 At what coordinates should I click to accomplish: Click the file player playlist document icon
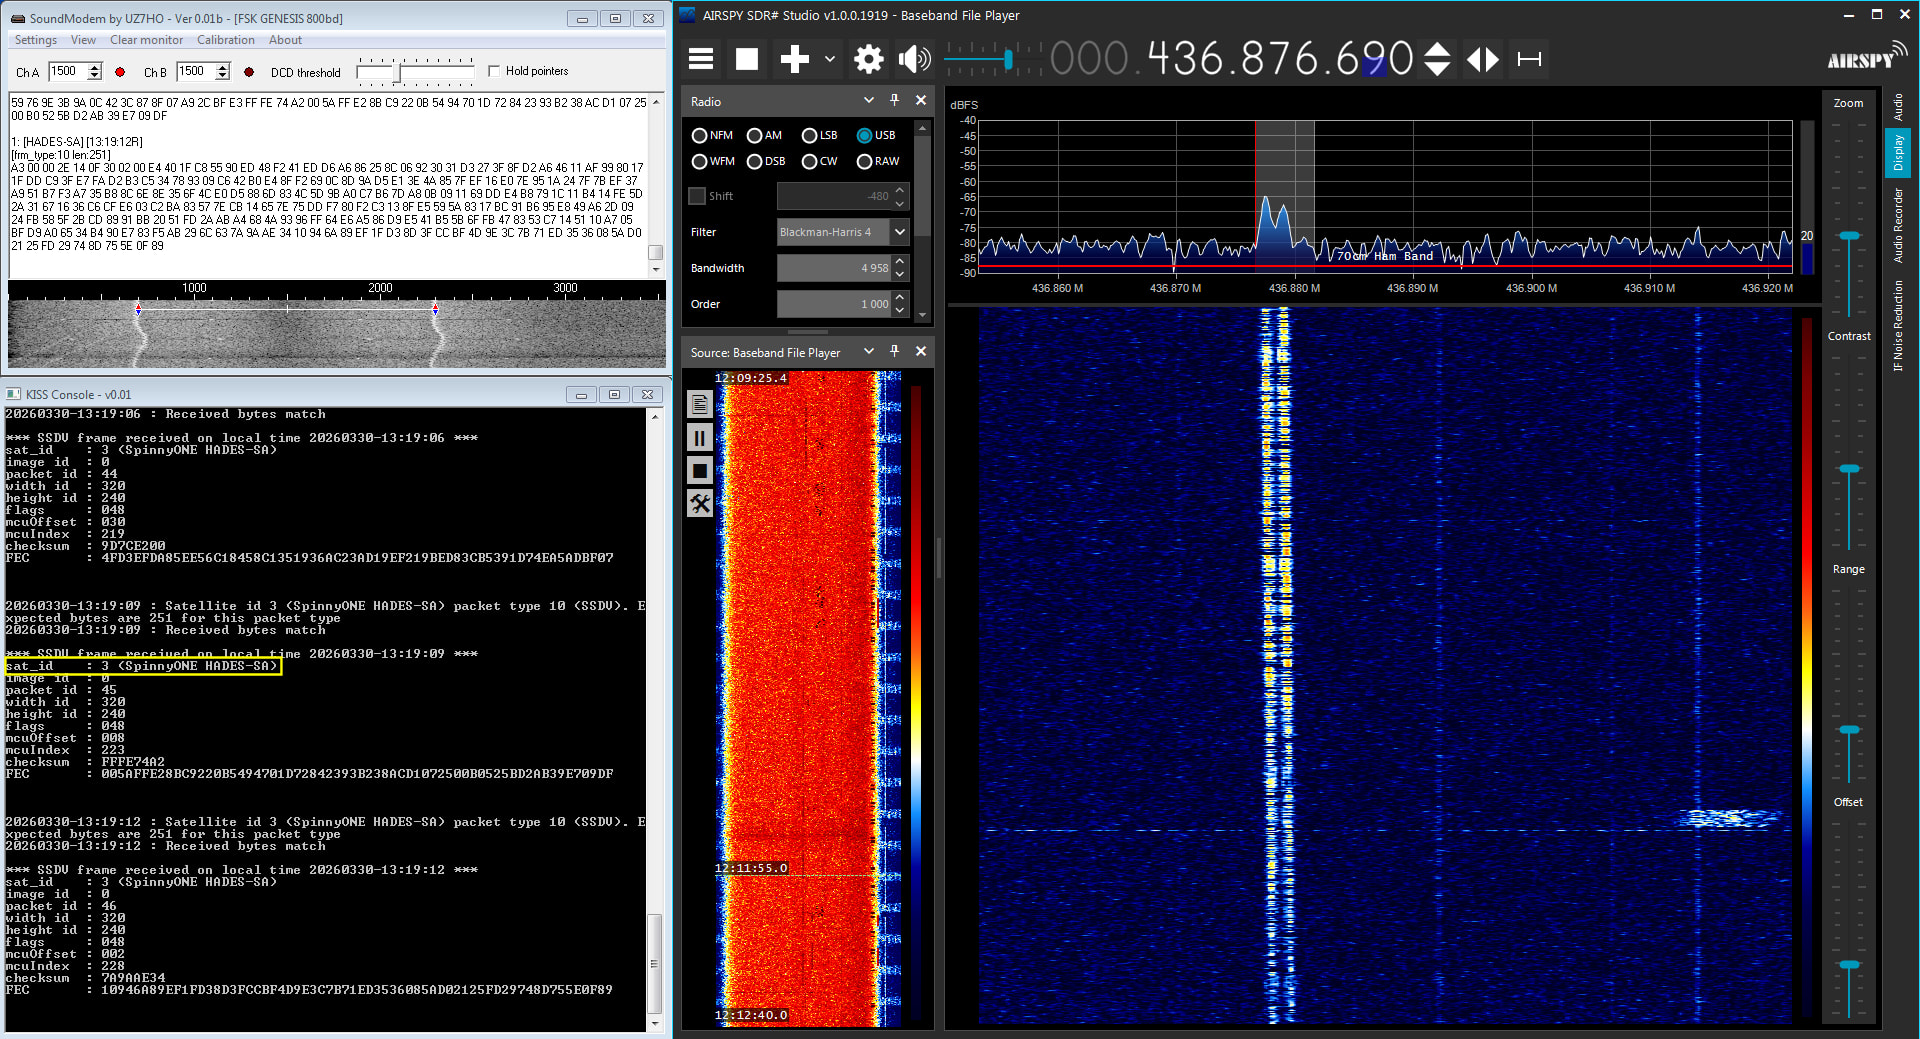pyautogui.click(x=700, y=405)
